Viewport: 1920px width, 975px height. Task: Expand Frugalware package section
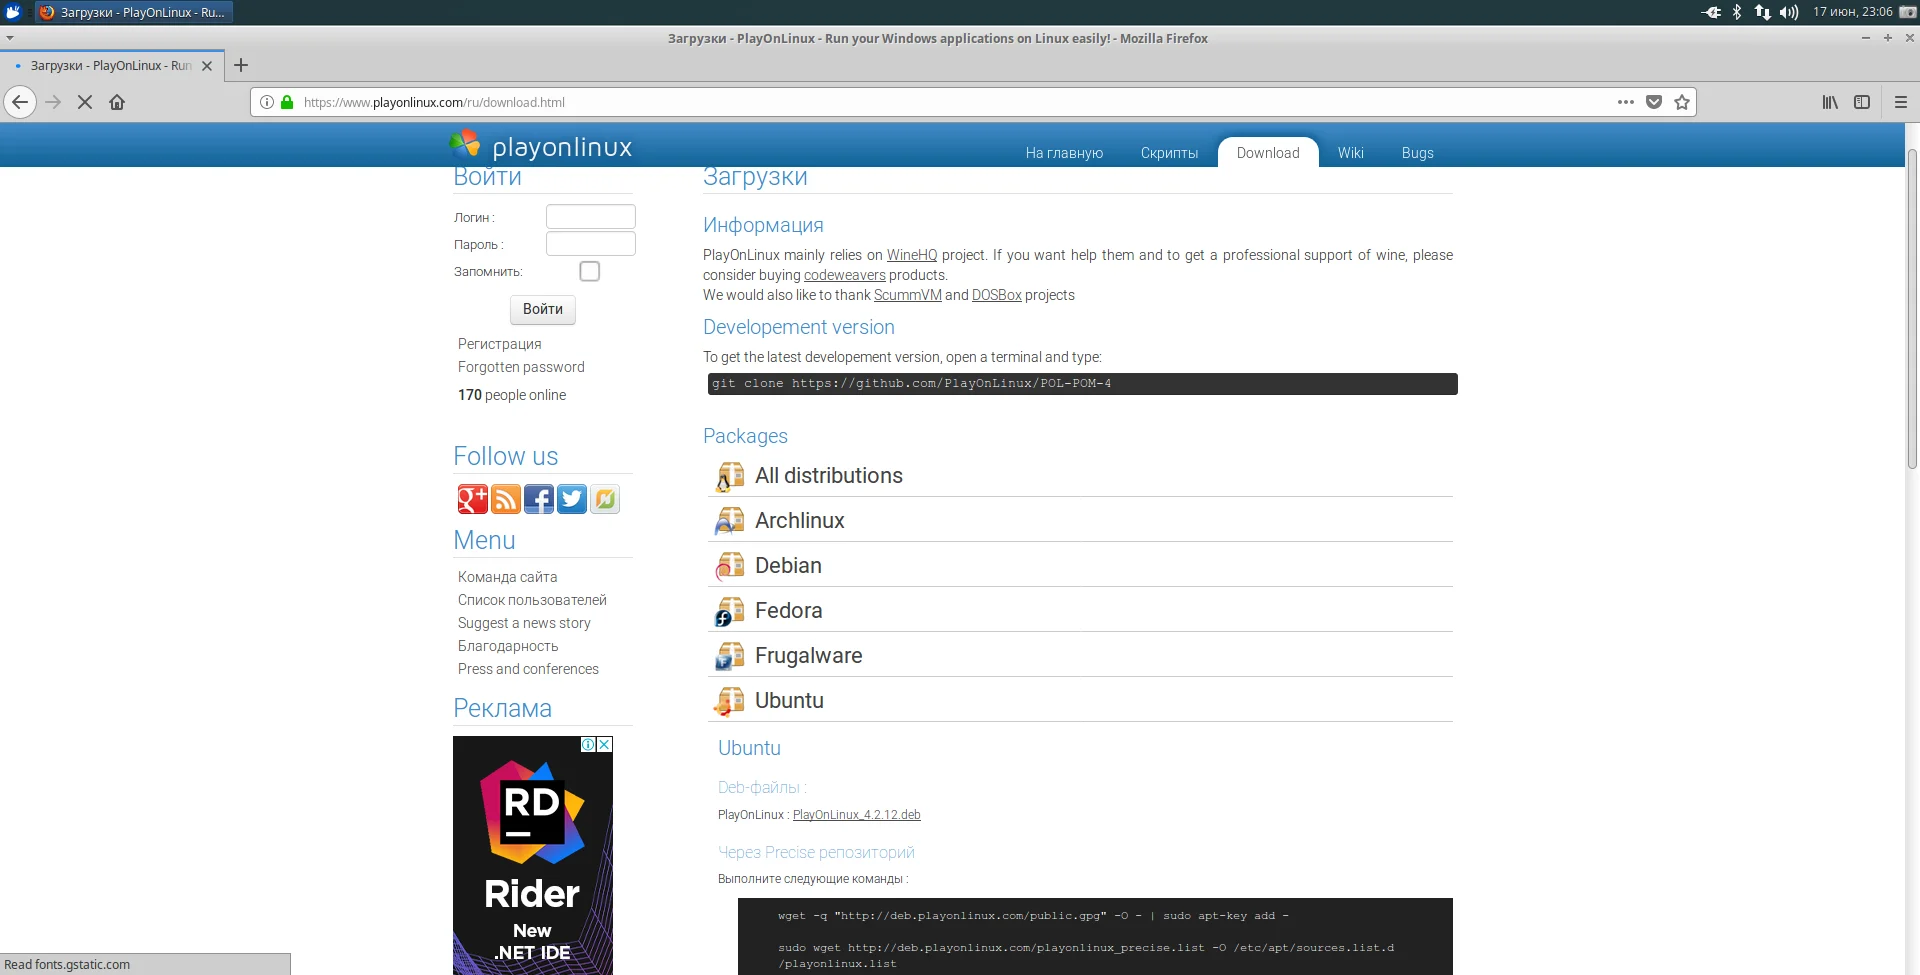[x=1080, y=656]
